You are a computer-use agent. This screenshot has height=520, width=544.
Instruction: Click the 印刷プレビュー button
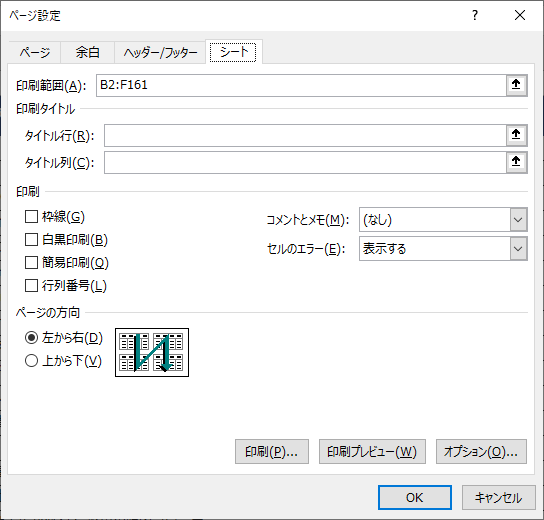[372, 452]
